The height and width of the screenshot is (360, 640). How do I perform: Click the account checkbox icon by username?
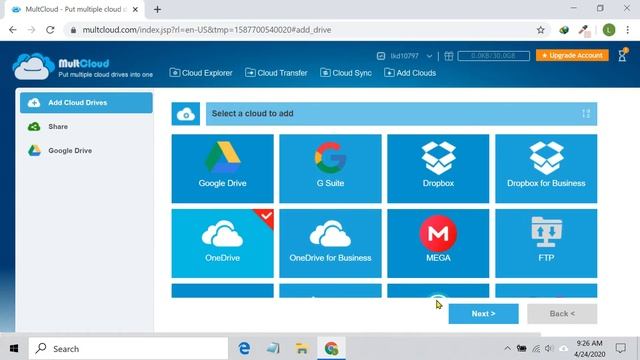[381, 56]
